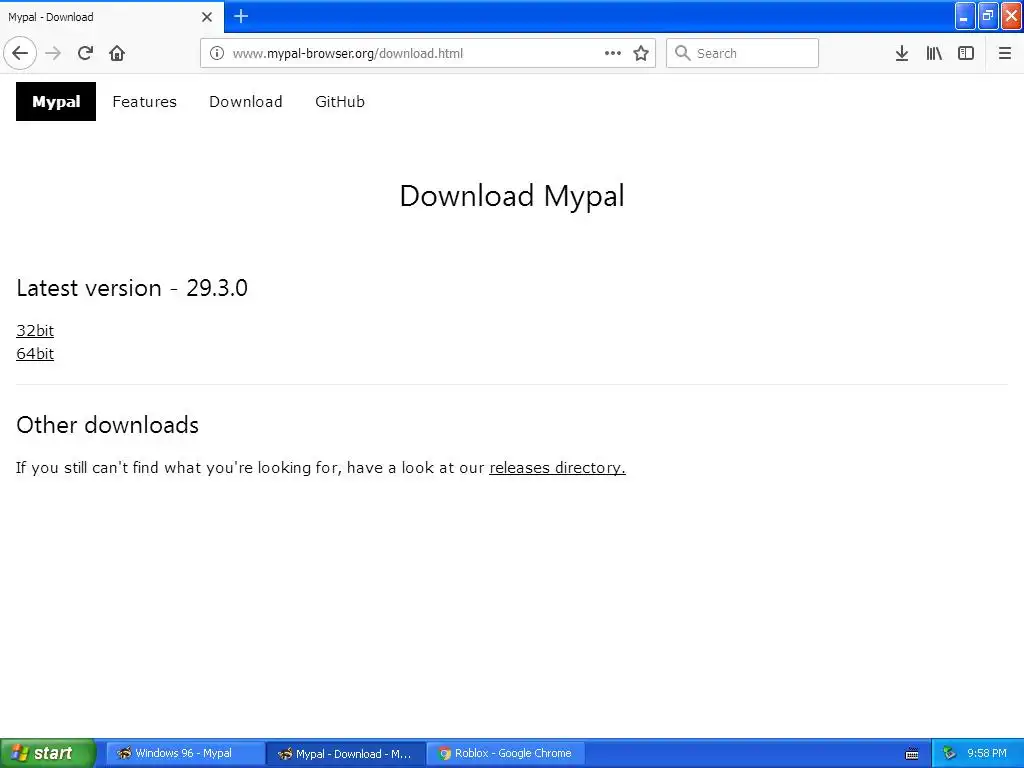The width and height of the screenshot is (1024, 768).
Task: Open the library bookshelf icon
Action: click(934, 53)
